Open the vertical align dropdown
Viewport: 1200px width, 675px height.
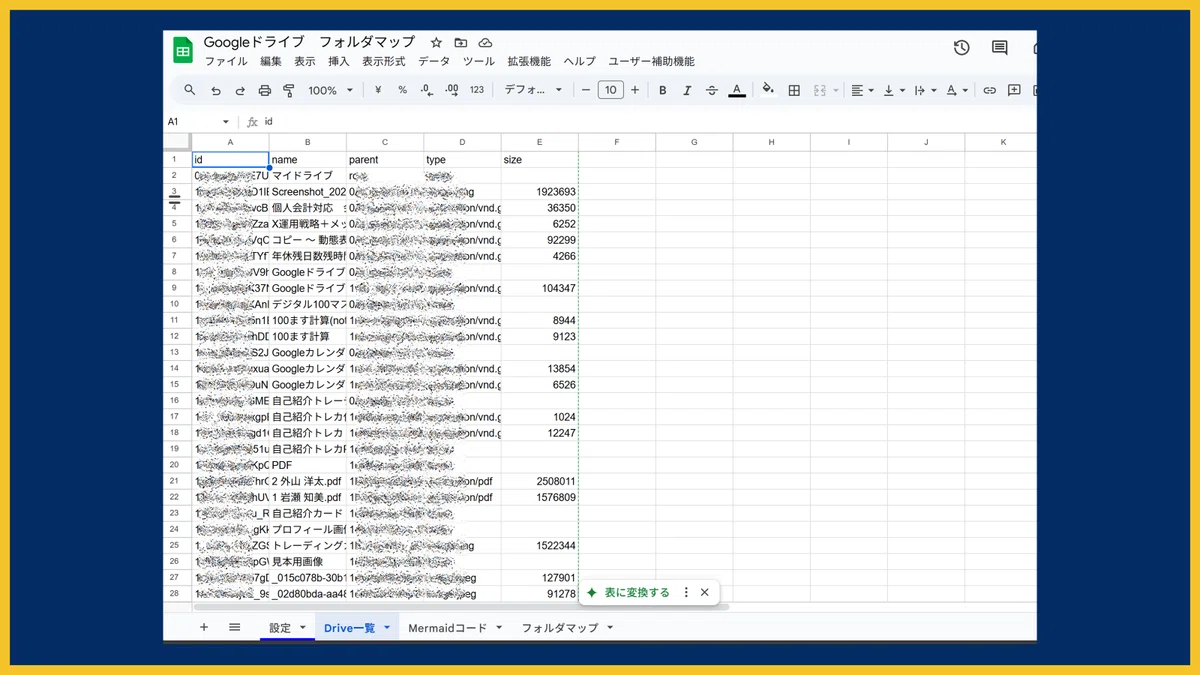point(893,90)
